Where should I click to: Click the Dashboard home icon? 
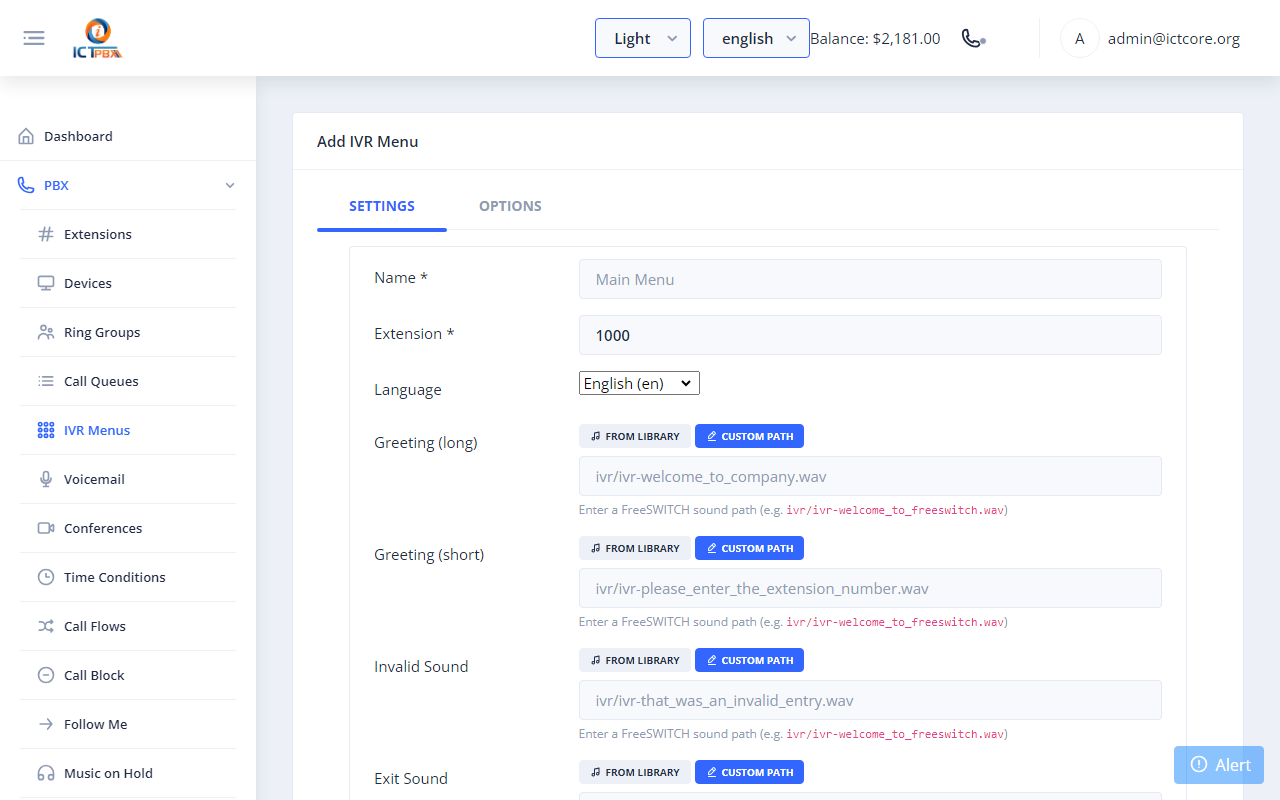tap(26, 136)
